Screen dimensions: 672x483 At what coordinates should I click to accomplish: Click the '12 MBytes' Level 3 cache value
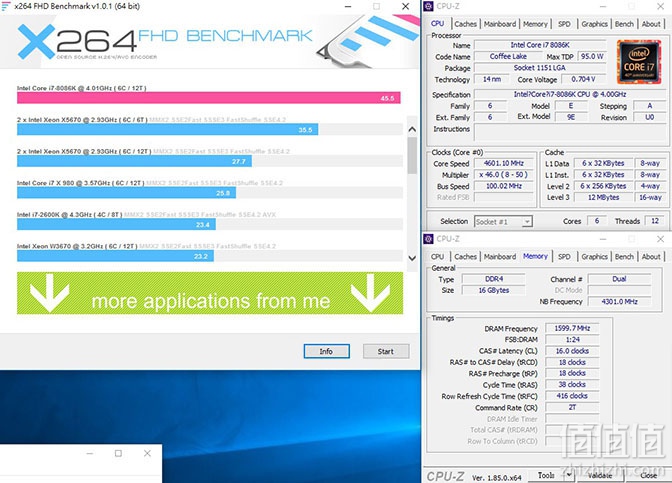point(603,198)
